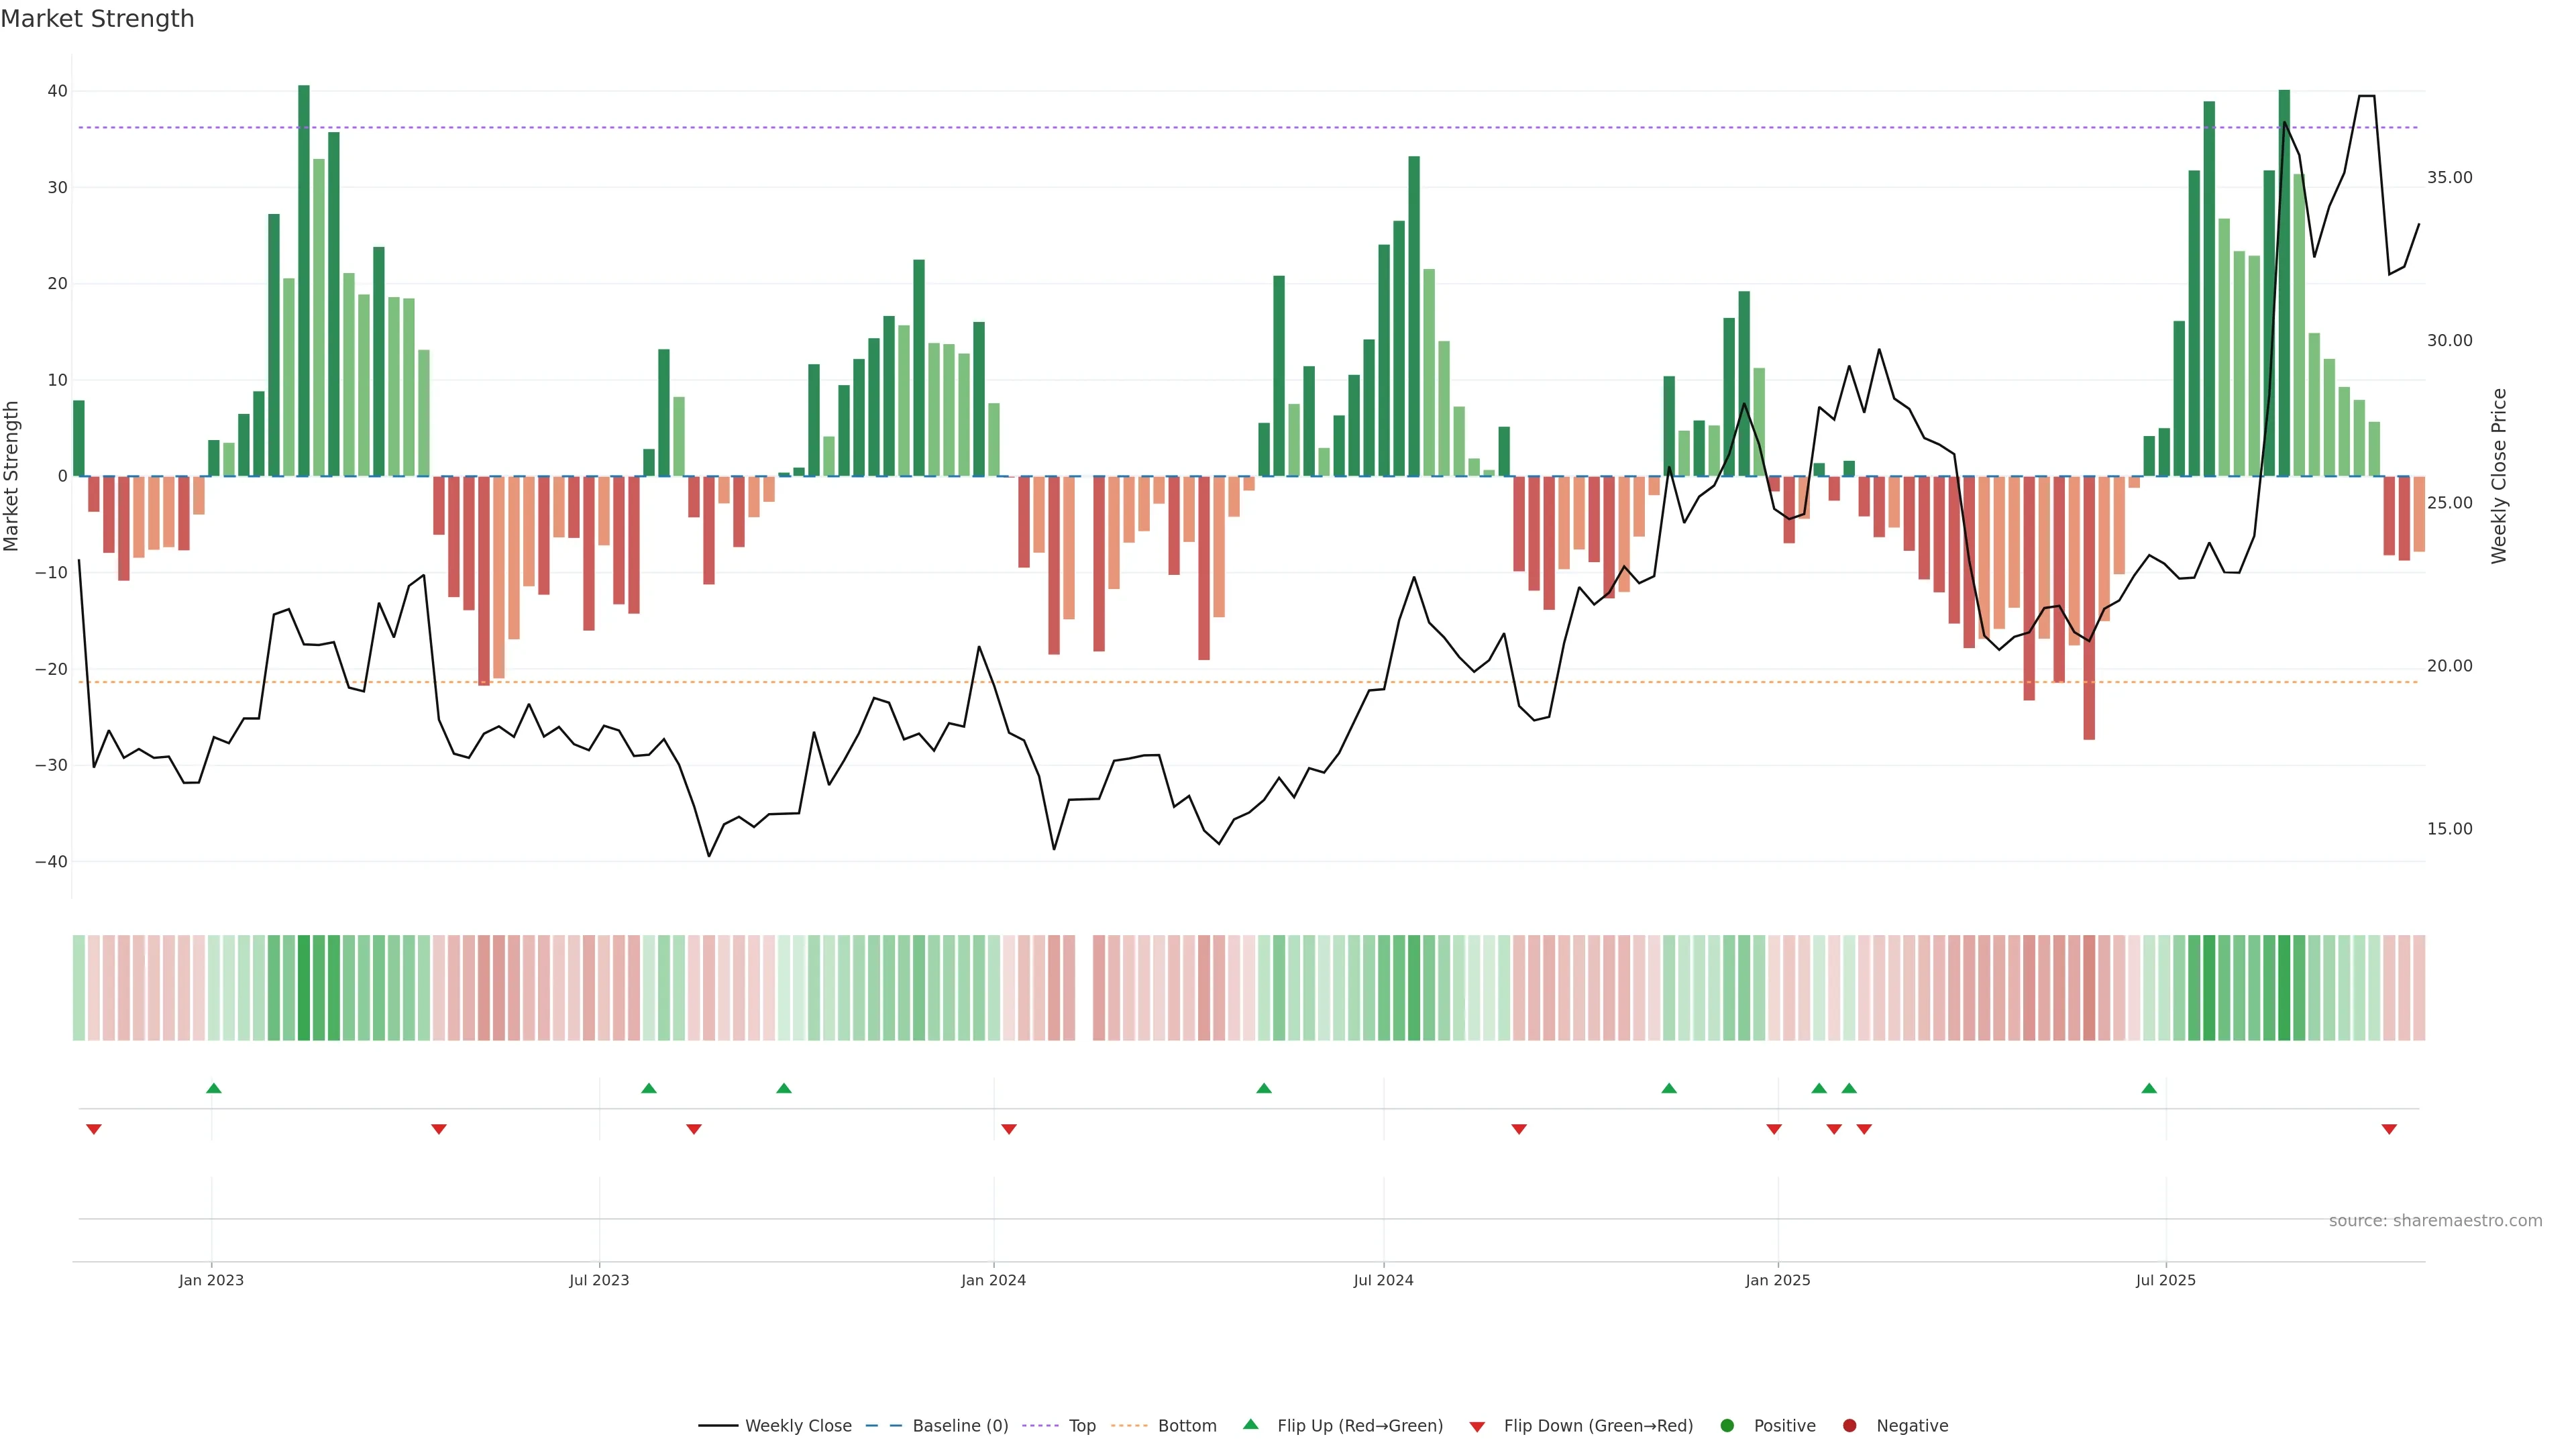Click the first green flip-up marker near Jan 2023
The height and width of the screenshot is (1449, 2576).
[x=213, y=1088]
